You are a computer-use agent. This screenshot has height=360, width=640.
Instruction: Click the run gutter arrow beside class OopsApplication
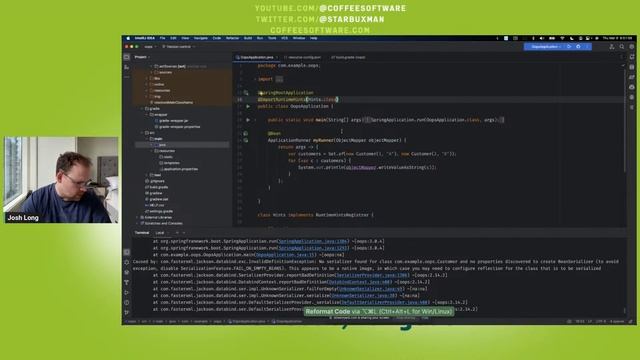point(248,106)
